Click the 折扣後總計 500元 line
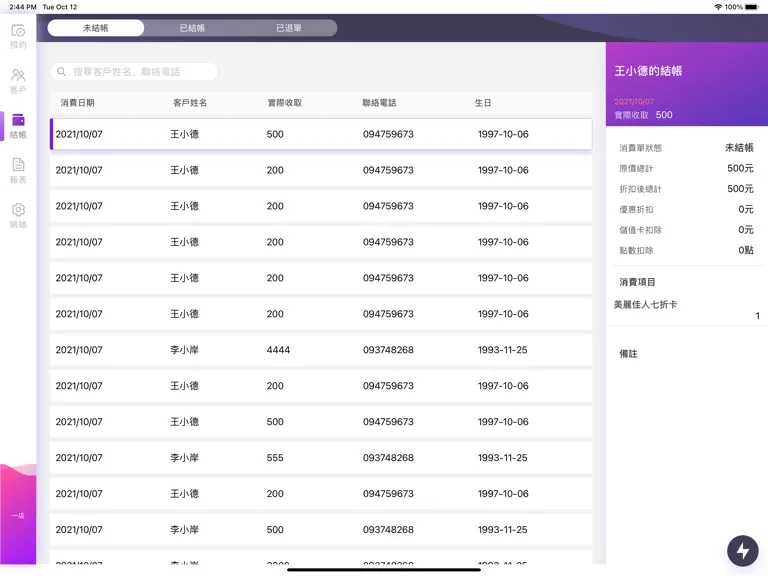The image size is (768, 576). (686, 189)
